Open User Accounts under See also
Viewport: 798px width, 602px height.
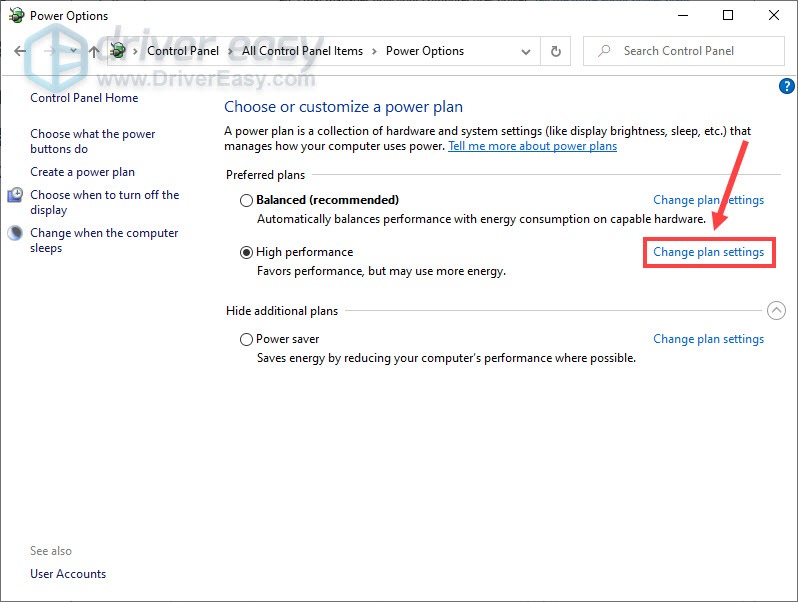[68, 574]
